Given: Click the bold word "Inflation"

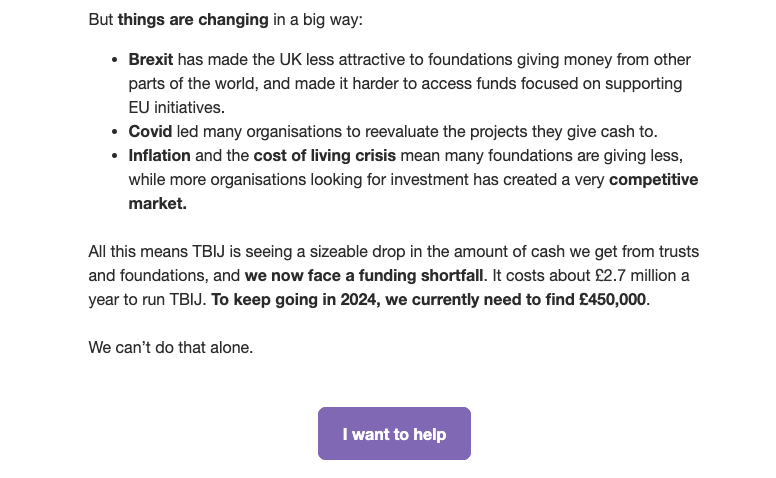Looking at the screenshot, I should 159,156.
